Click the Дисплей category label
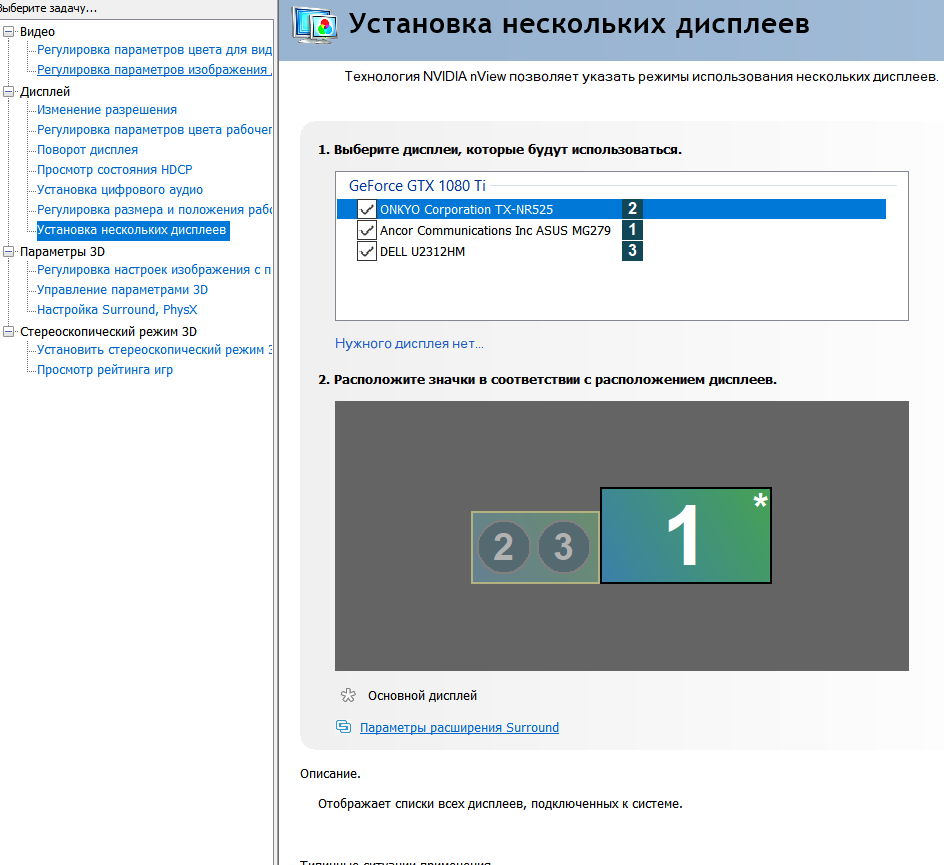Image resolution: width=944 pixels, height=865 pixels. (x=45, y=91)
